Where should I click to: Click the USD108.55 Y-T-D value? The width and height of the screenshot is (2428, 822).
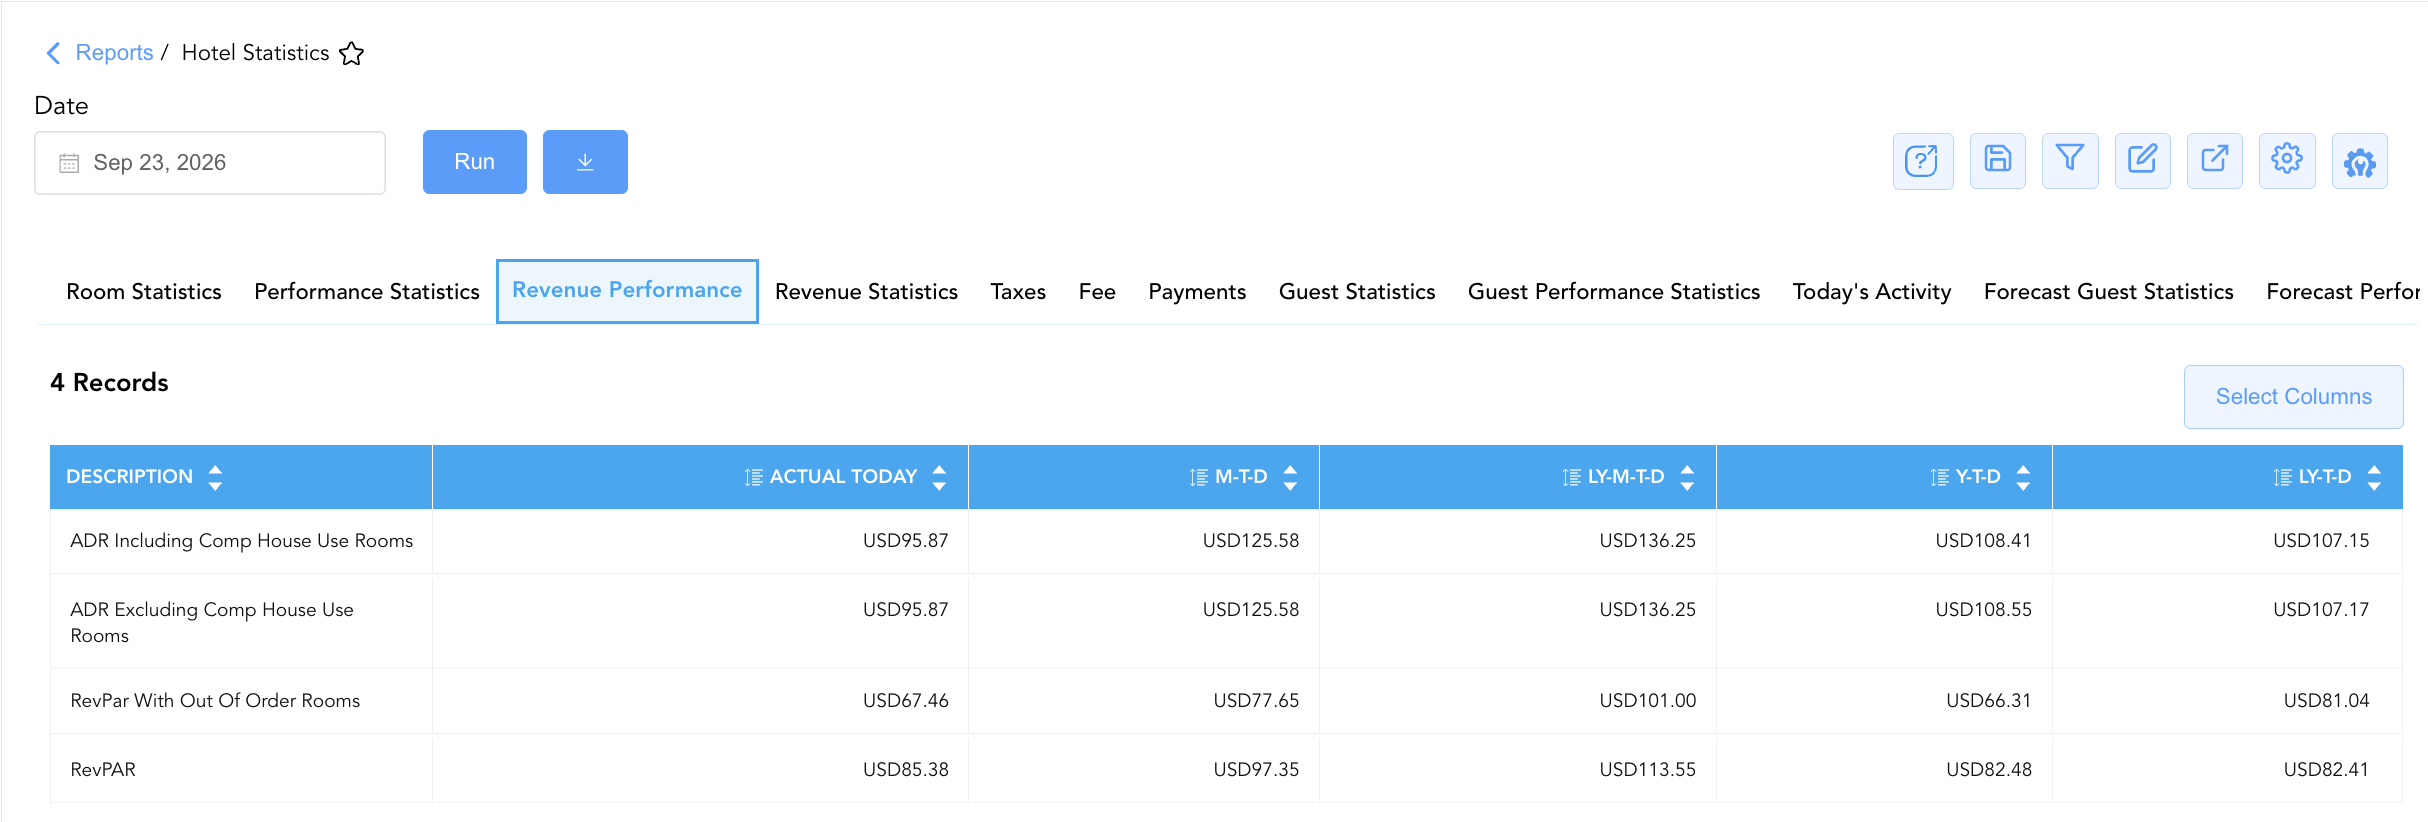pos(1983,610)
